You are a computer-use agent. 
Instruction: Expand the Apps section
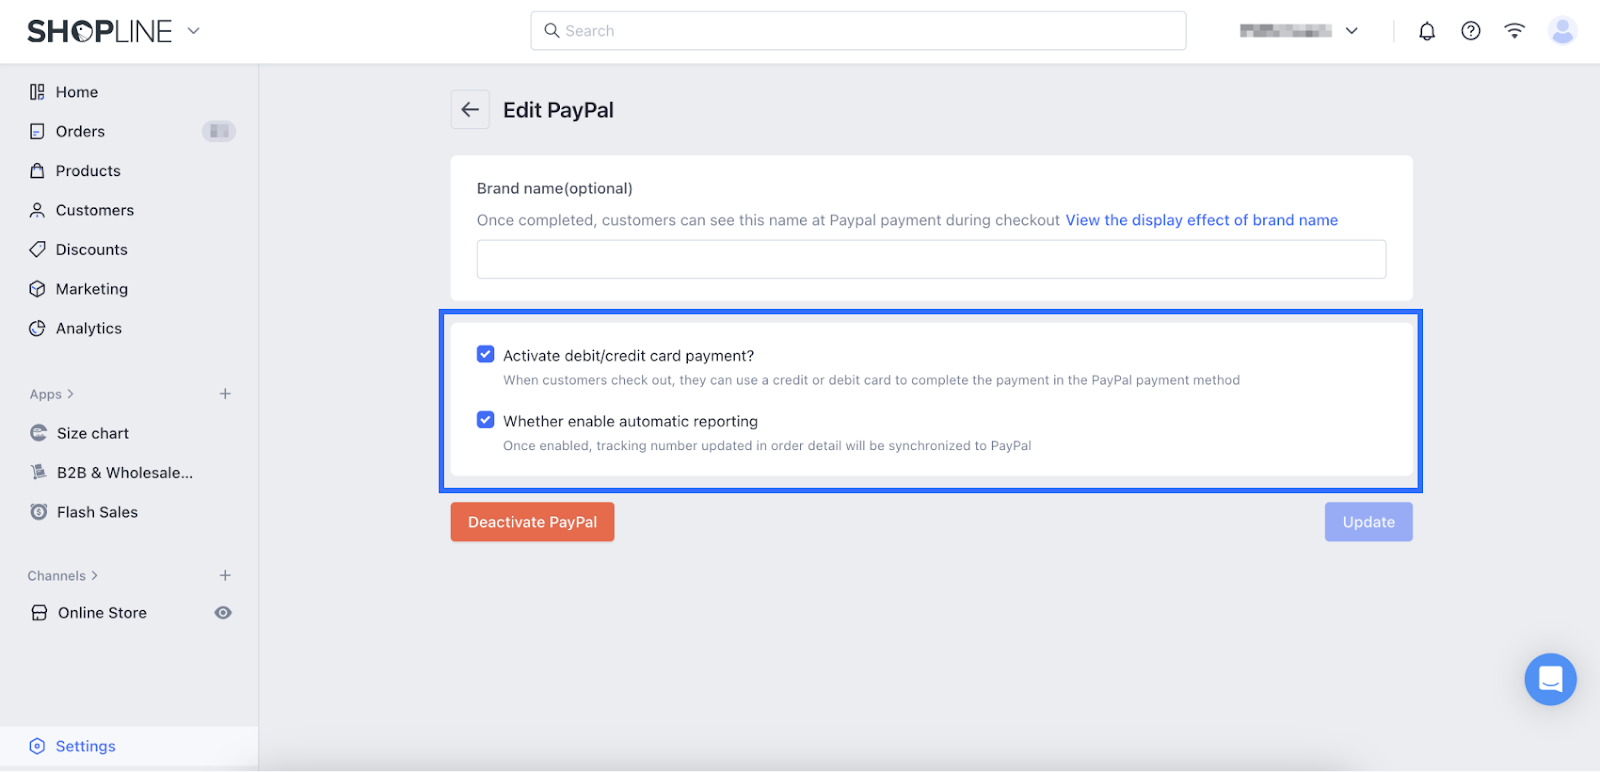tap(52, 394)
